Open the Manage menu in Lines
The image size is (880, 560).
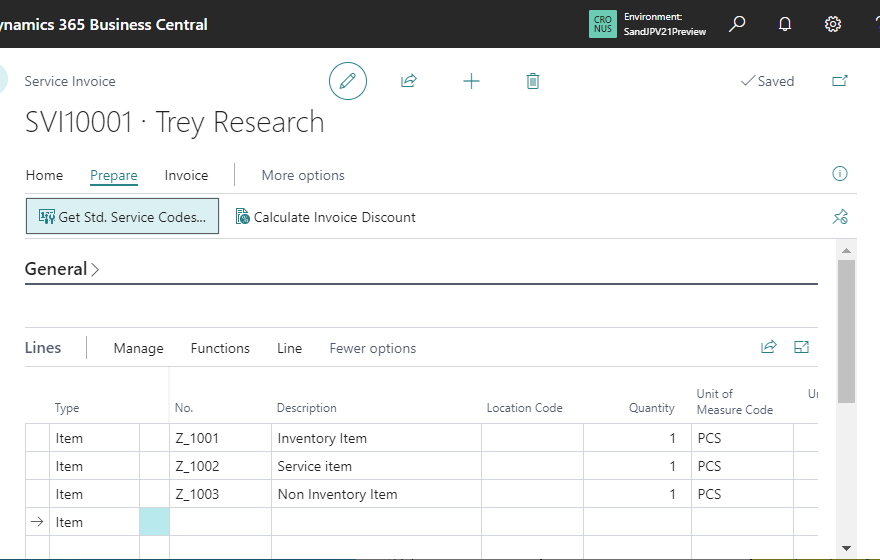click(x=139, y=348)
